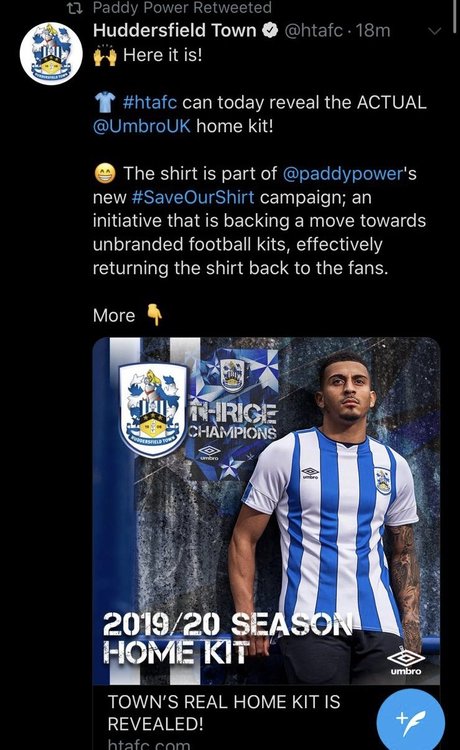
Task: Tap the Paddy Power Retweeted label
Action: click(x=182, y=8)
